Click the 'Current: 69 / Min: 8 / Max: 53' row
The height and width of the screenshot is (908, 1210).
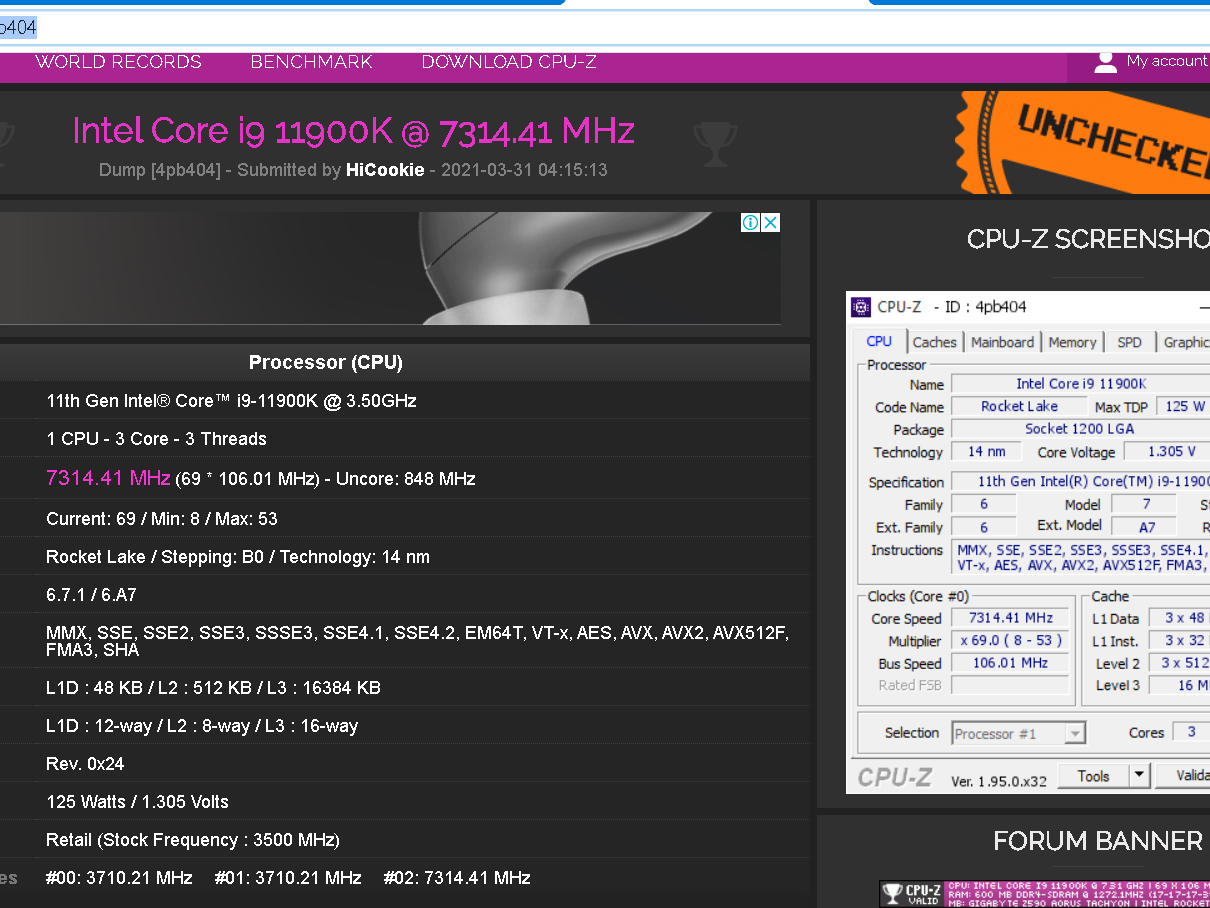point(405,519)
